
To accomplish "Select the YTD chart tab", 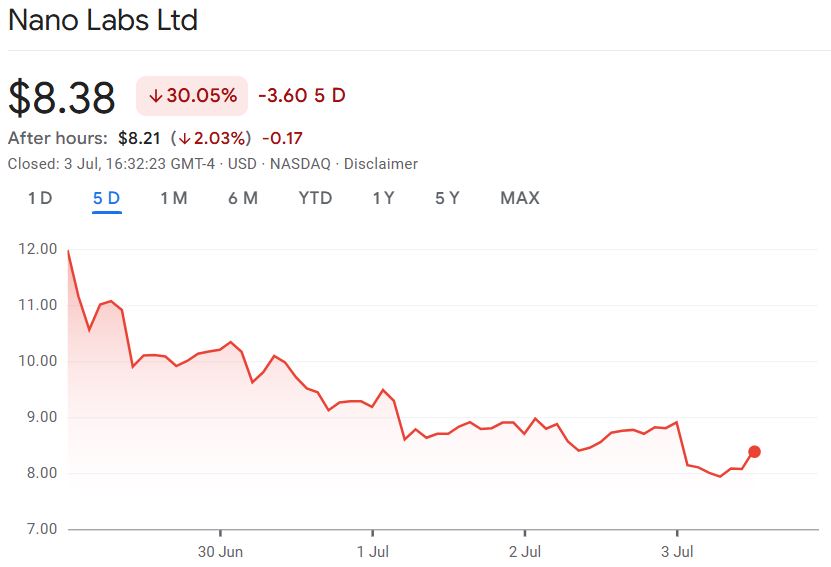I will click(315, 198).
